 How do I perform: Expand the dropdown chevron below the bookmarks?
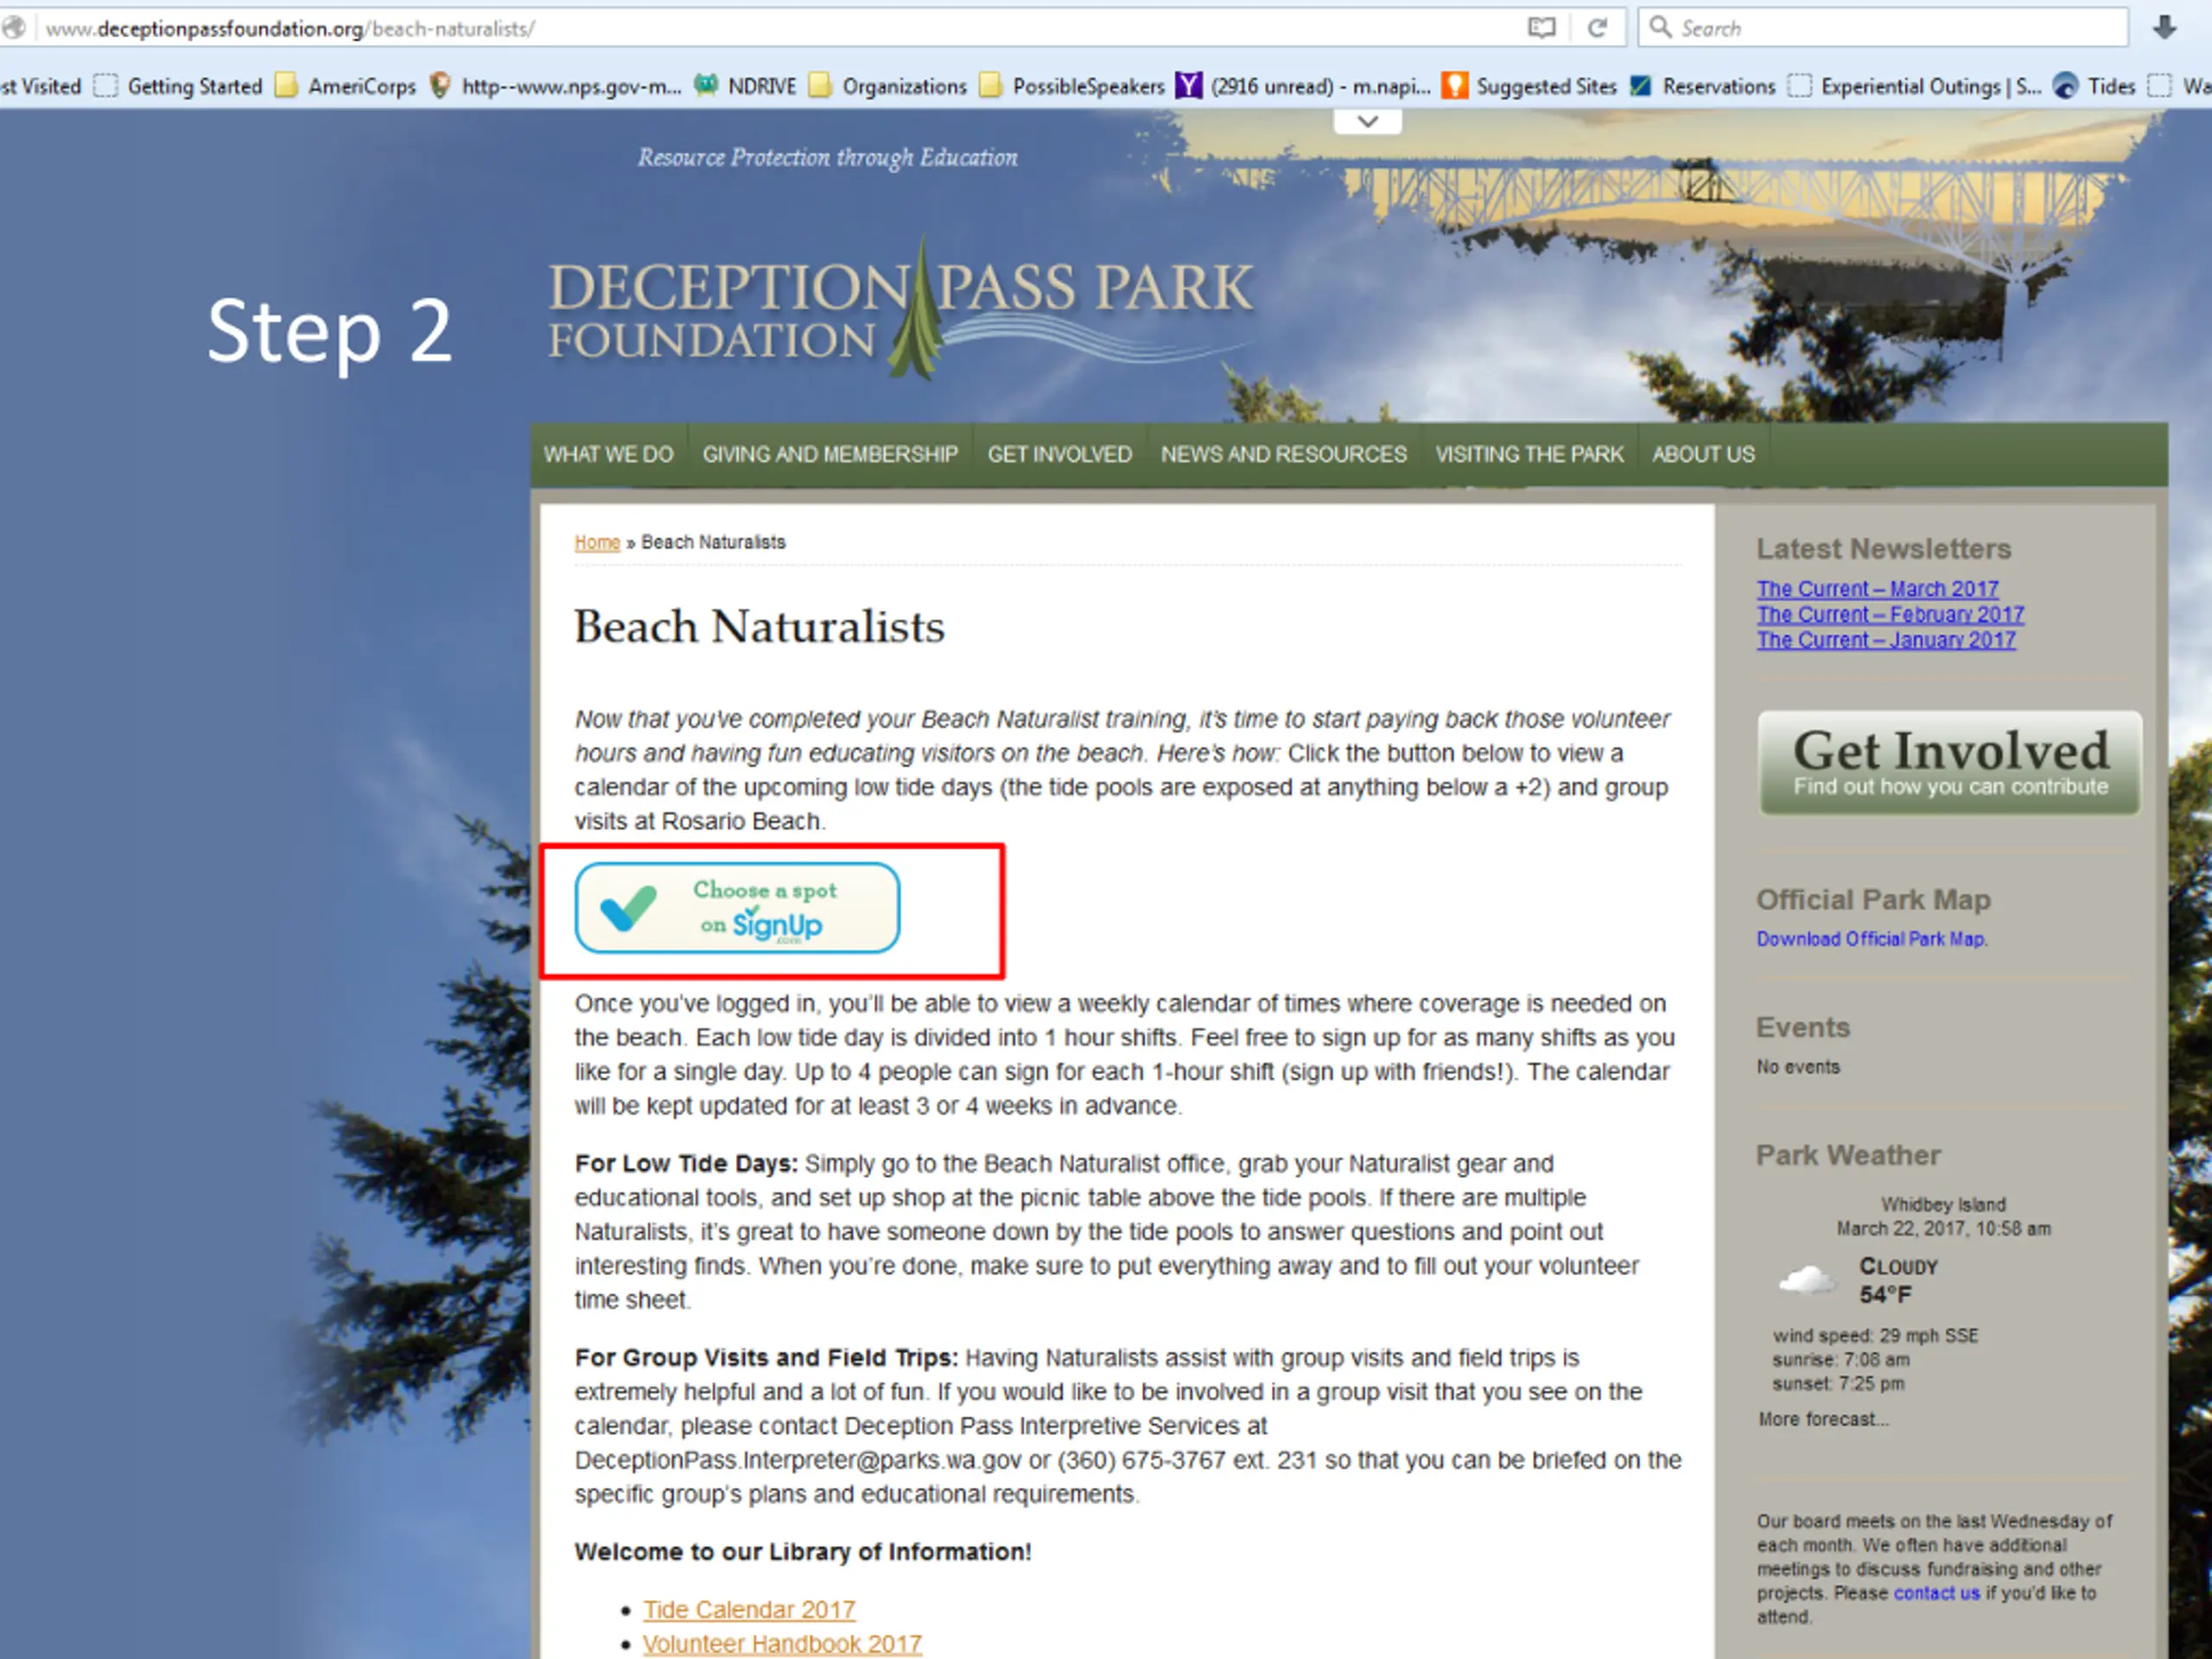coord(1368,121)
